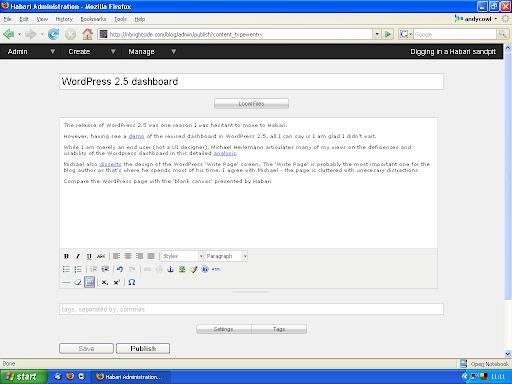
Task: Click the Publish button
Action: 143,348
